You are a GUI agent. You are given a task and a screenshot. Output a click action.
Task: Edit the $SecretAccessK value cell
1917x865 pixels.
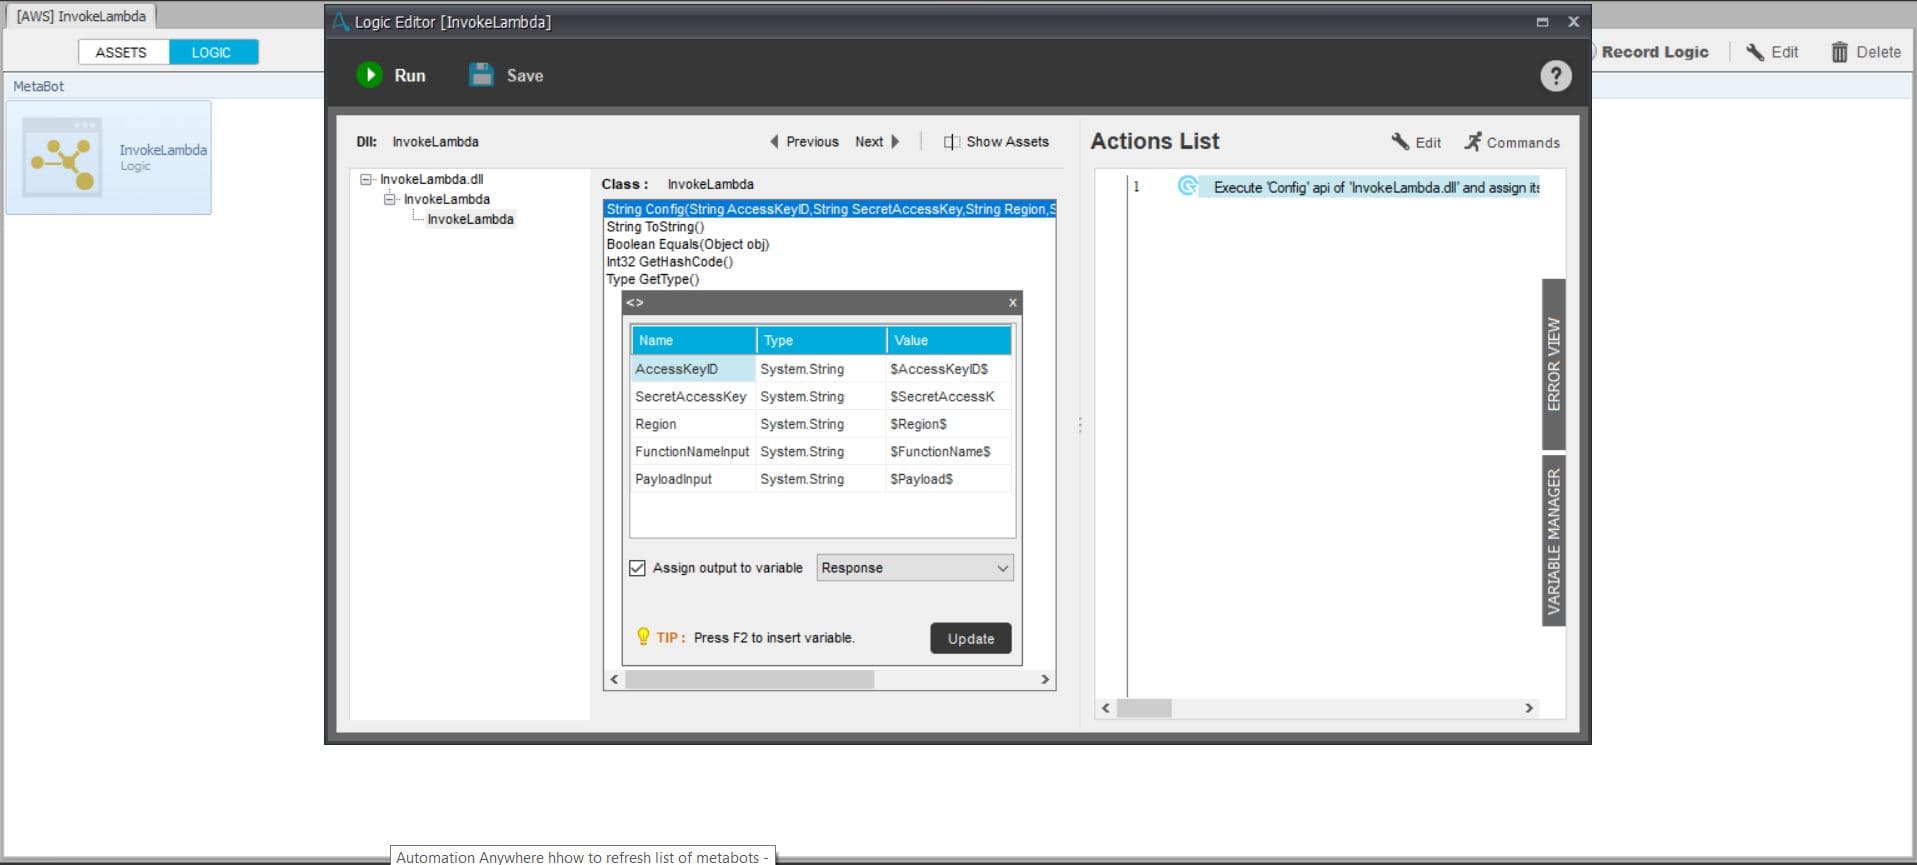949,397
